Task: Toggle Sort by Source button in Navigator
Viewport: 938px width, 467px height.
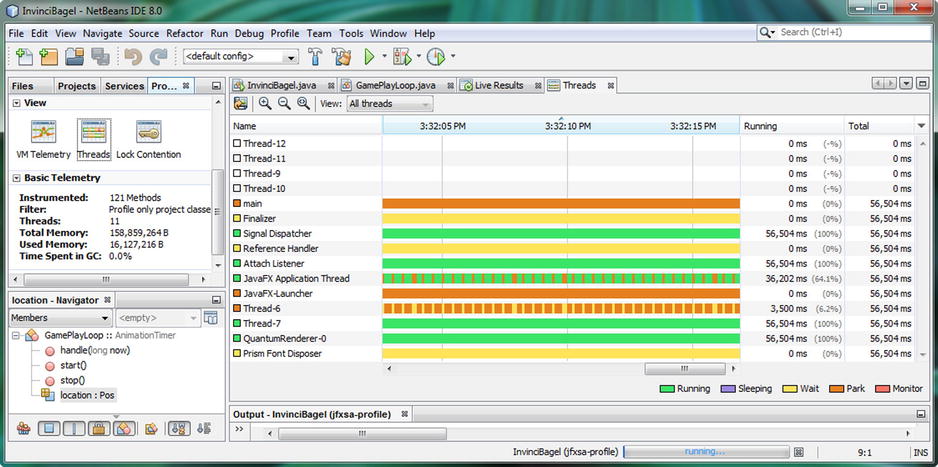Action: pos(203,428)
